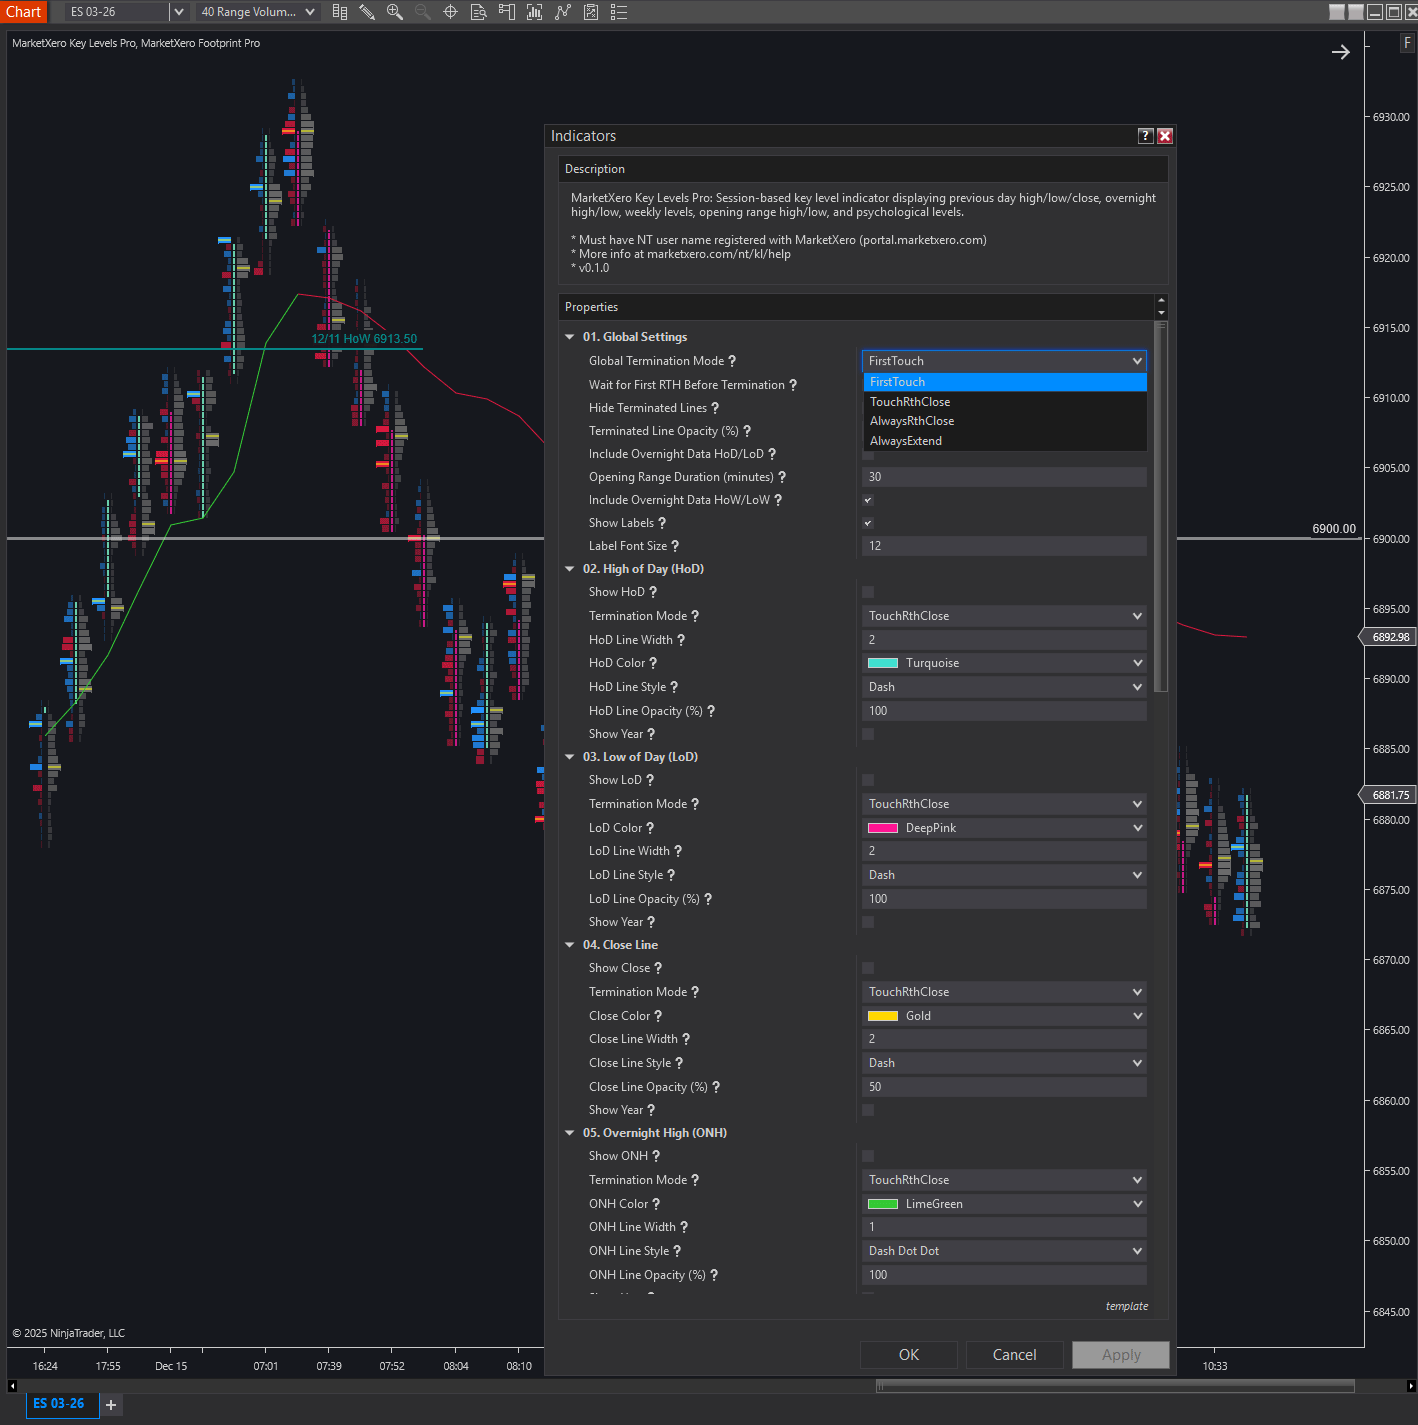Open the HoD Line Style dropdown
The image size is (1418, 1425).
pyautogui.click(x=1004, y=687)
